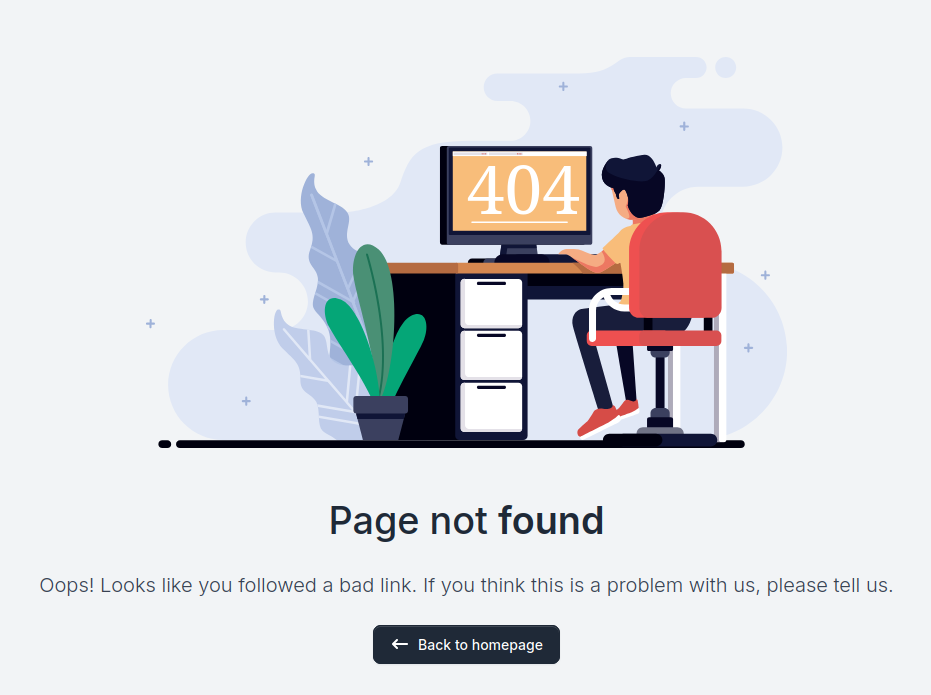Click the bottom desk drawer
This screenshot has height=695, width=931.
coord(492,407)
